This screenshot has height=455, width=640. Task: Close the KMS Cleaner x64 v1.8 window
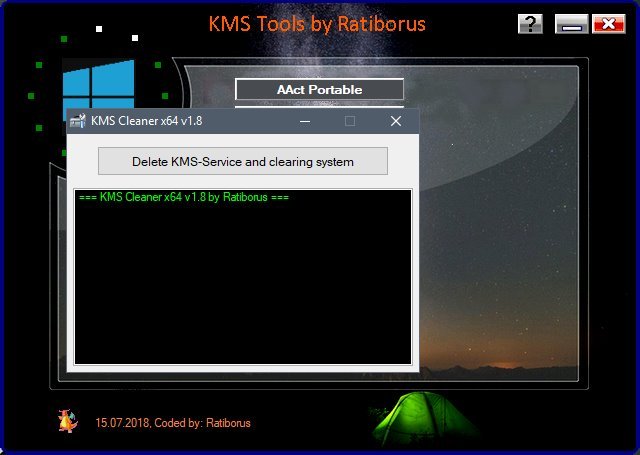[396, 121]
